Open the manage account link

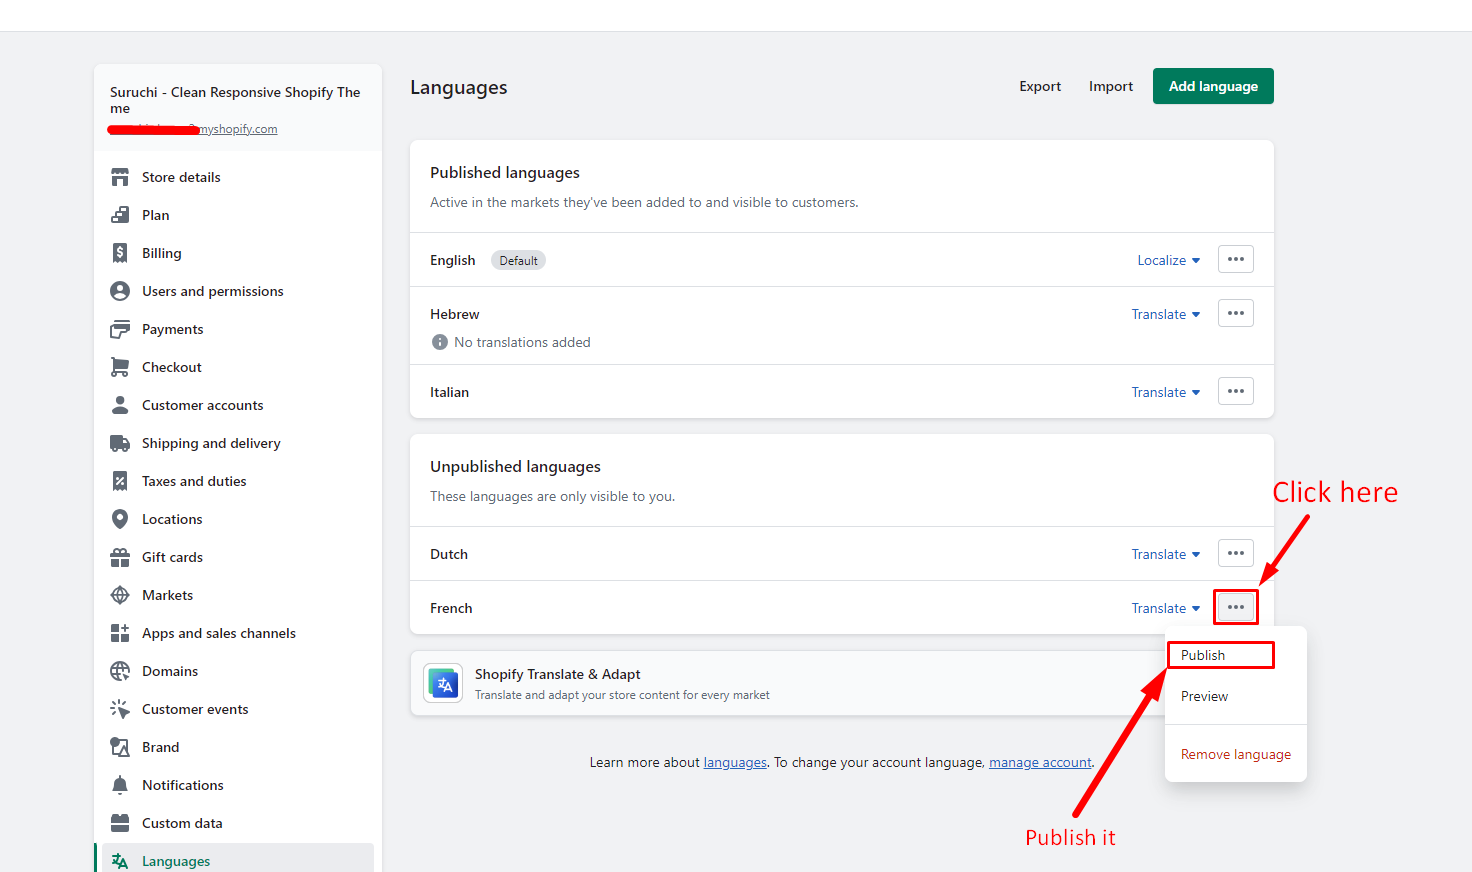tap(1040, 763)
